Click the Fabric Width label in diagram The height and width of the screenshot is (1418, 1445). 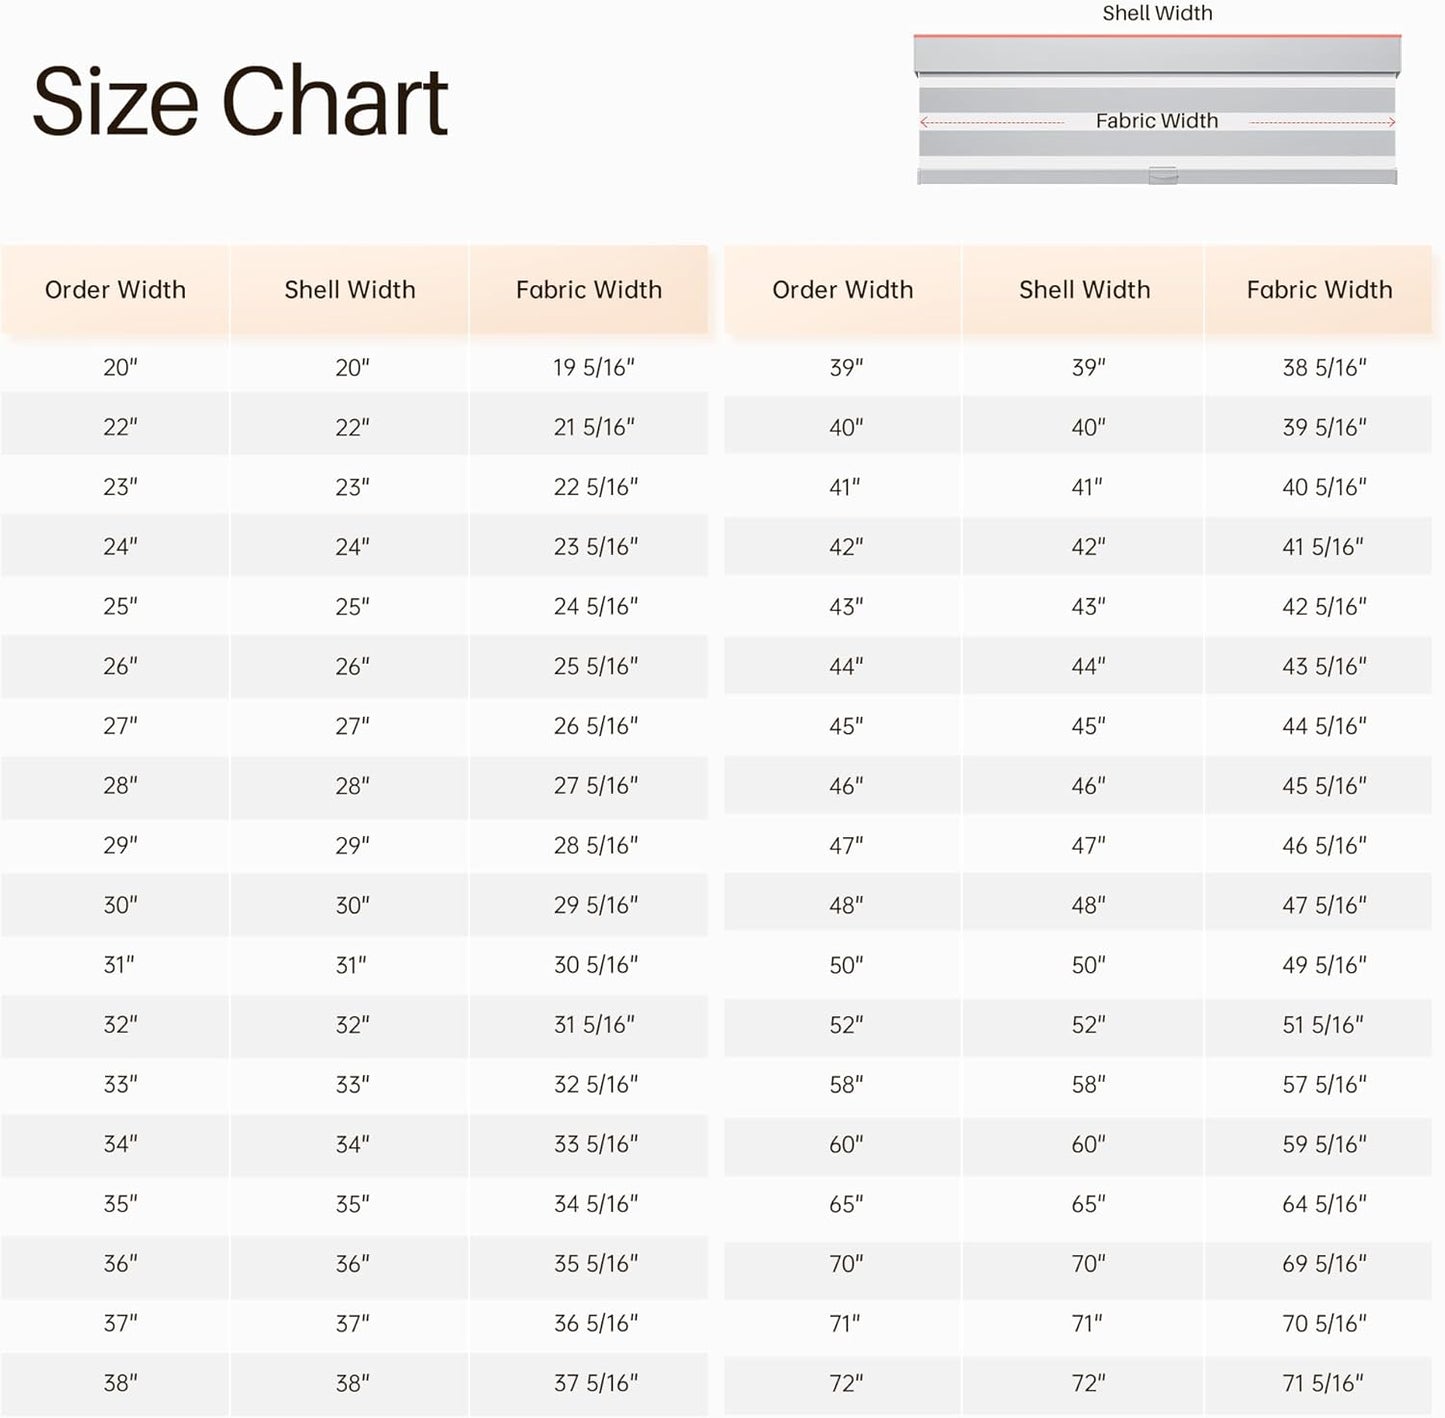tap(1157, 121)
